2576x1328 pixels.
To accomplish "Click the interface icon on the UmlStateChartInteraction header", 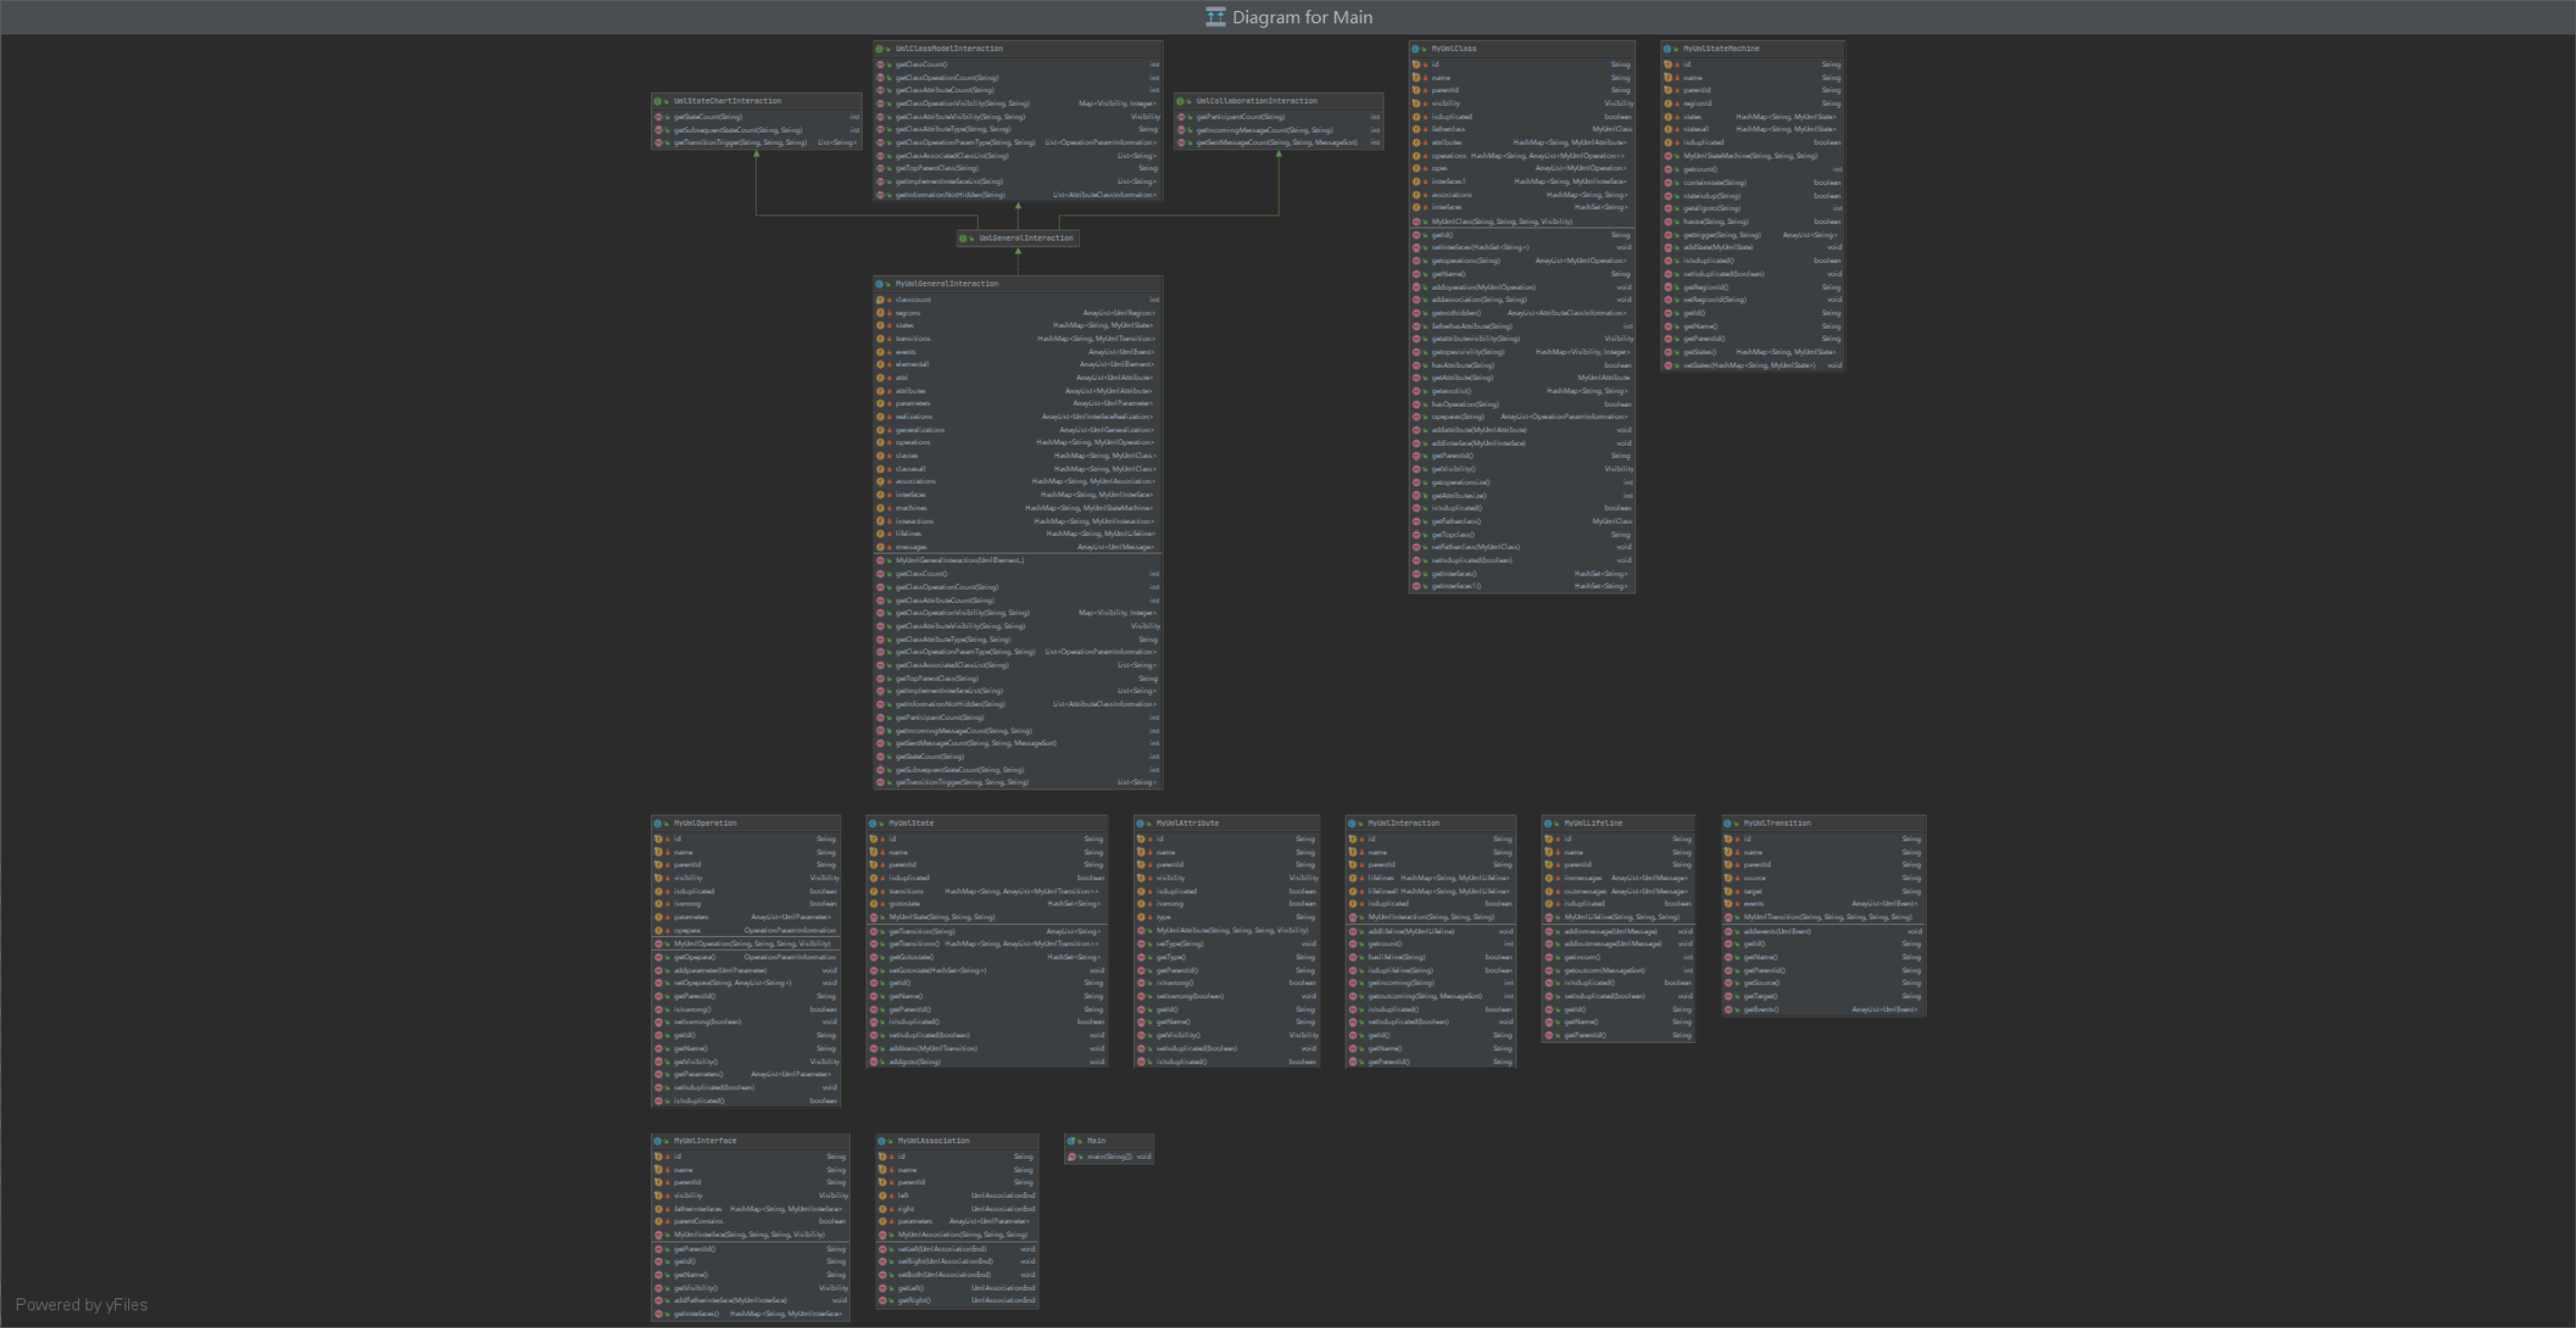I will [658, 101].
